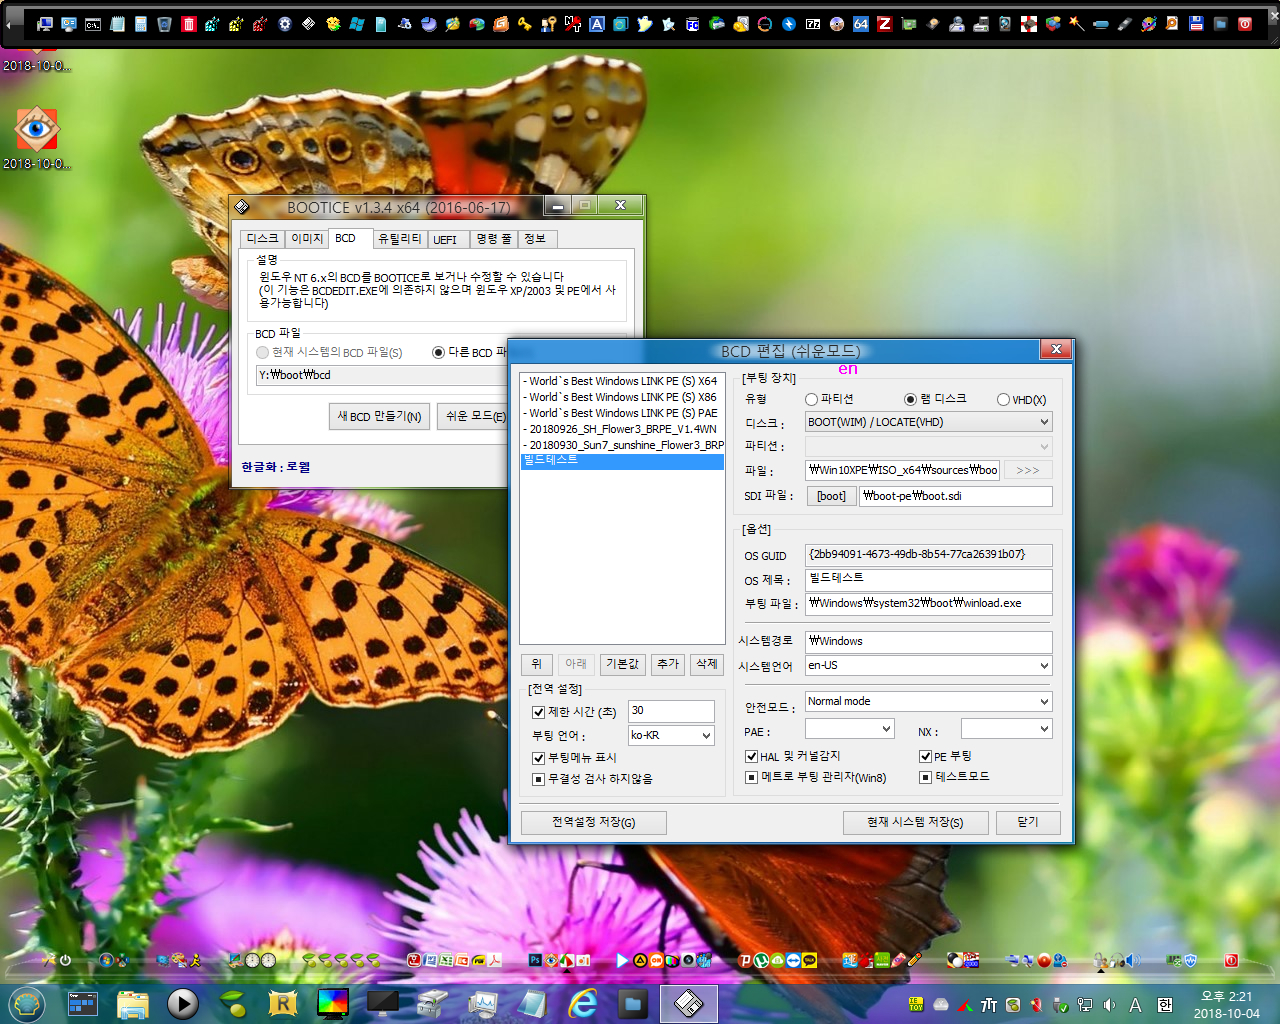This screenshot has height=1024, width=1280.
Task: Open the 시스템언어 en-US dropdown
Action: (928, 665)
